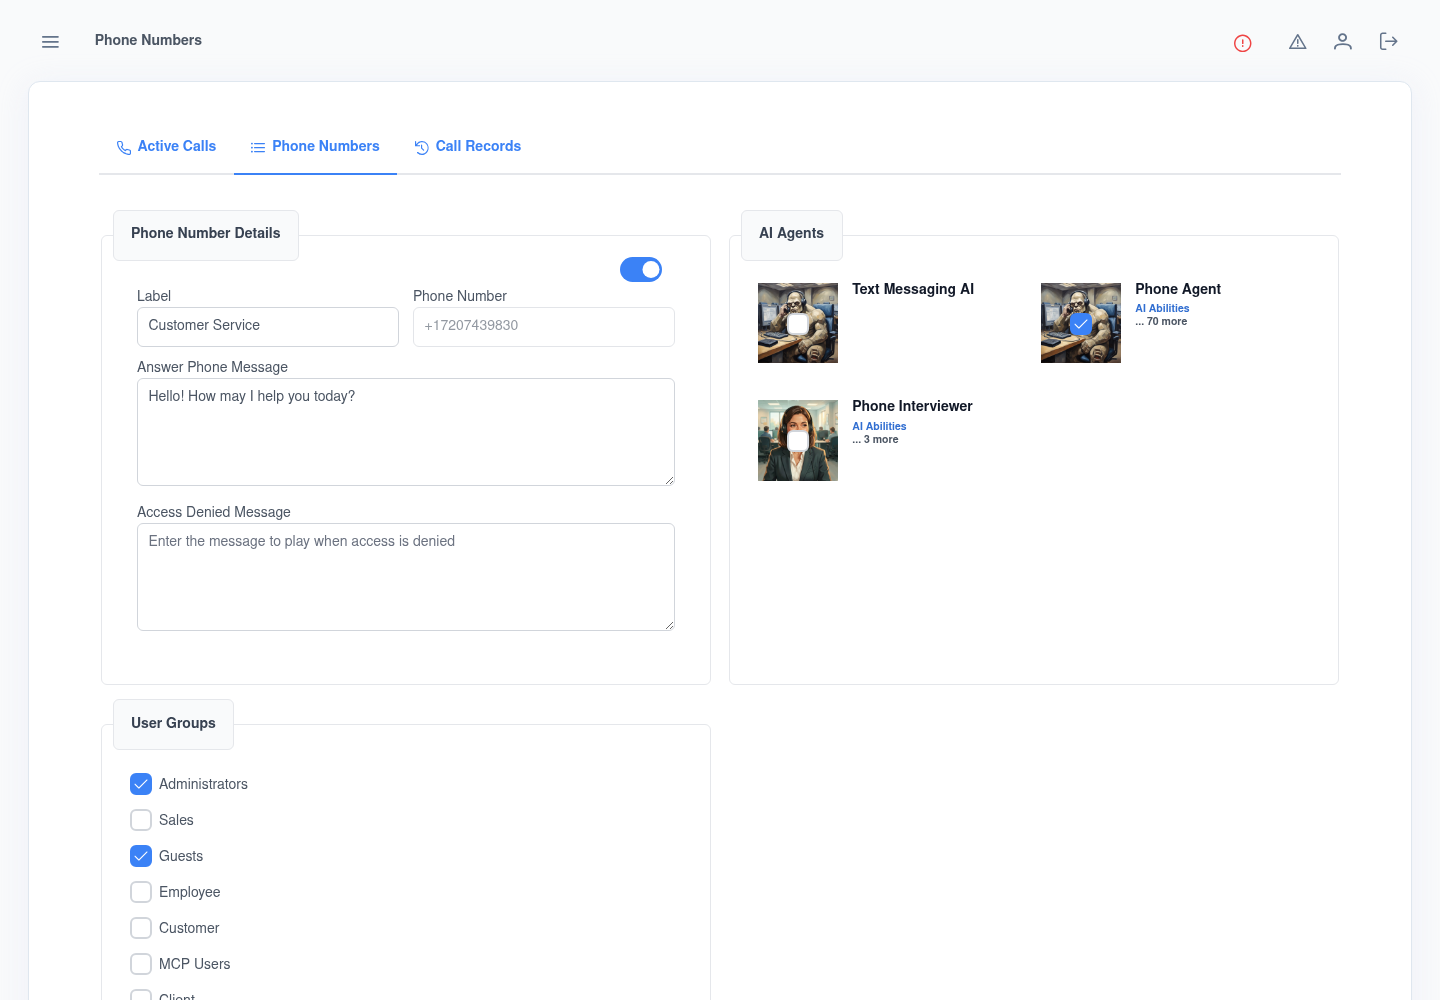Click the logout icon
1440x1000 pixels.
click(x=1388, y=41)
